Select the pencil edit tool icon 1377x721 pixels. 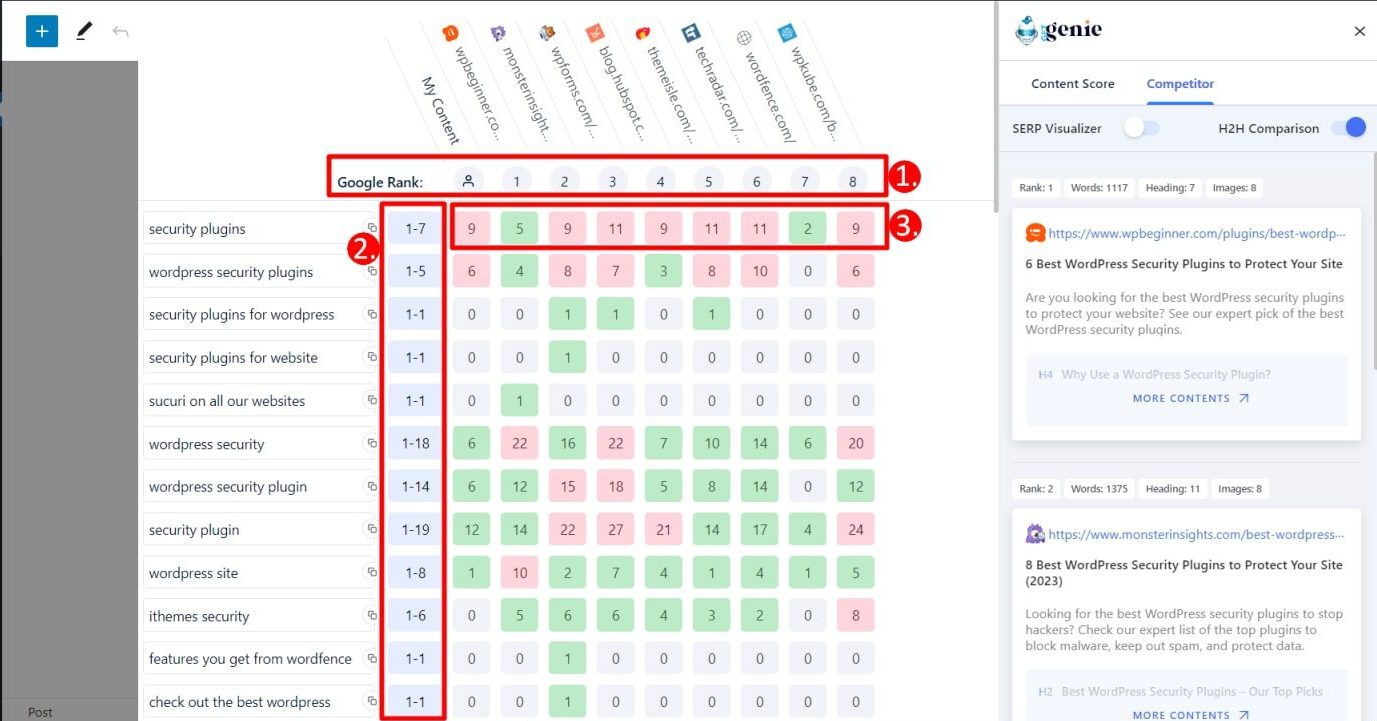coord(84,30)
